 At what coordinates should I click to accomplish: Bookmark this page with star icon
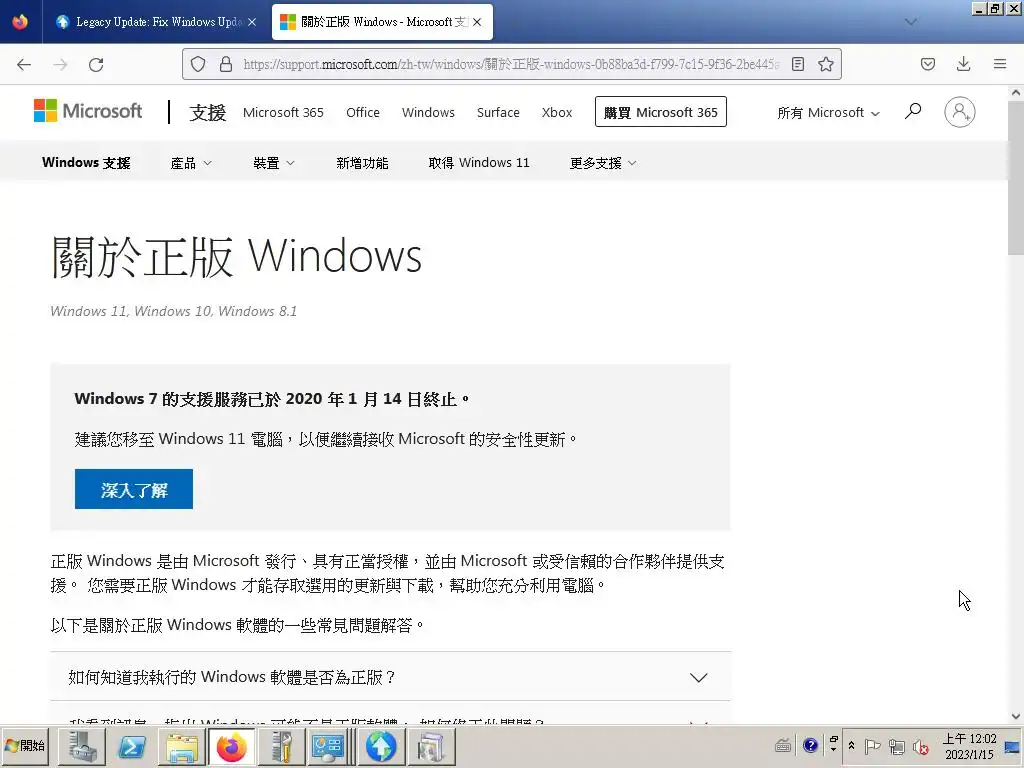[825, 64]
